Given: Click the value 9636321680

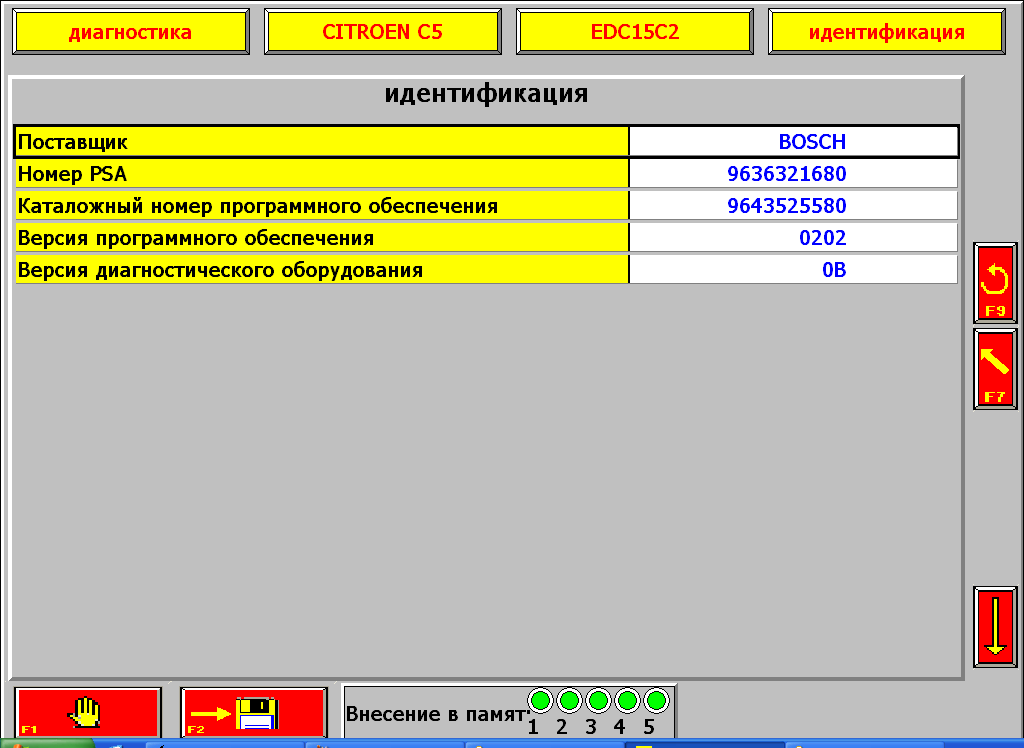Looking at the screenshot, I should [x=786, y=174].
